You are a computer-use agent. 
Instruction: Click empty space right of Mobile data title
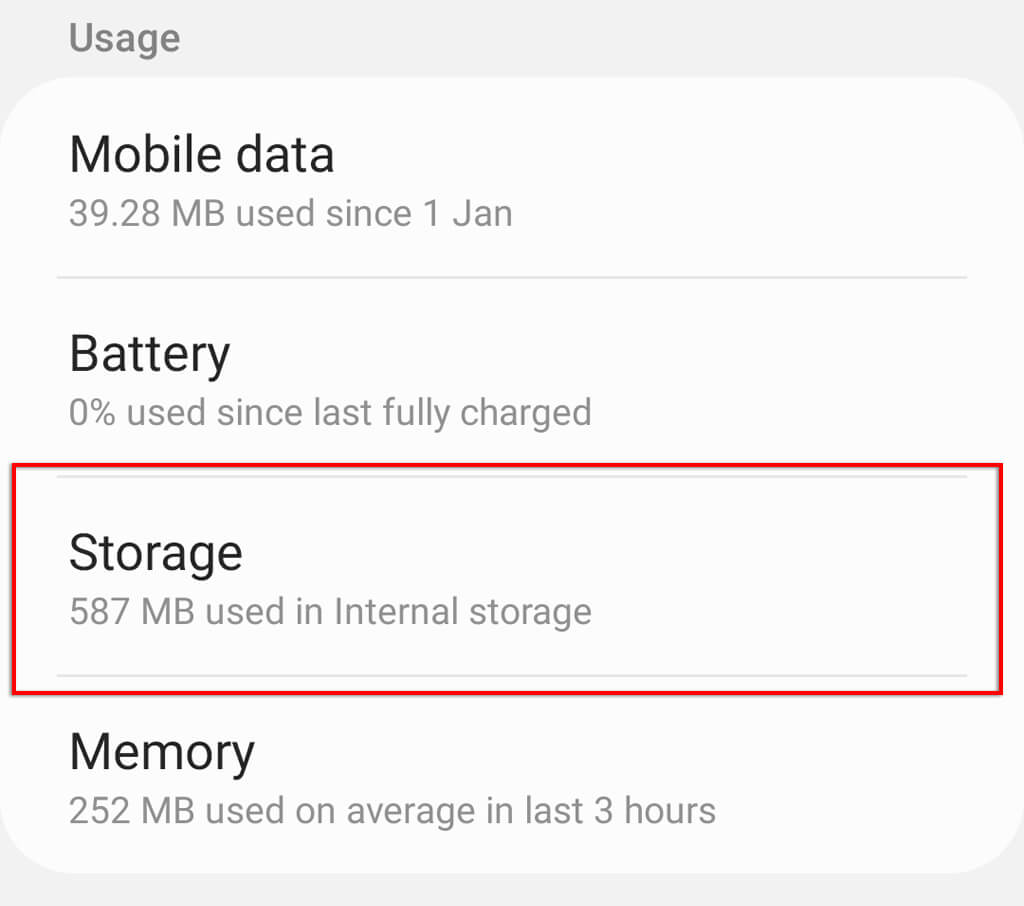pos(653,155)
